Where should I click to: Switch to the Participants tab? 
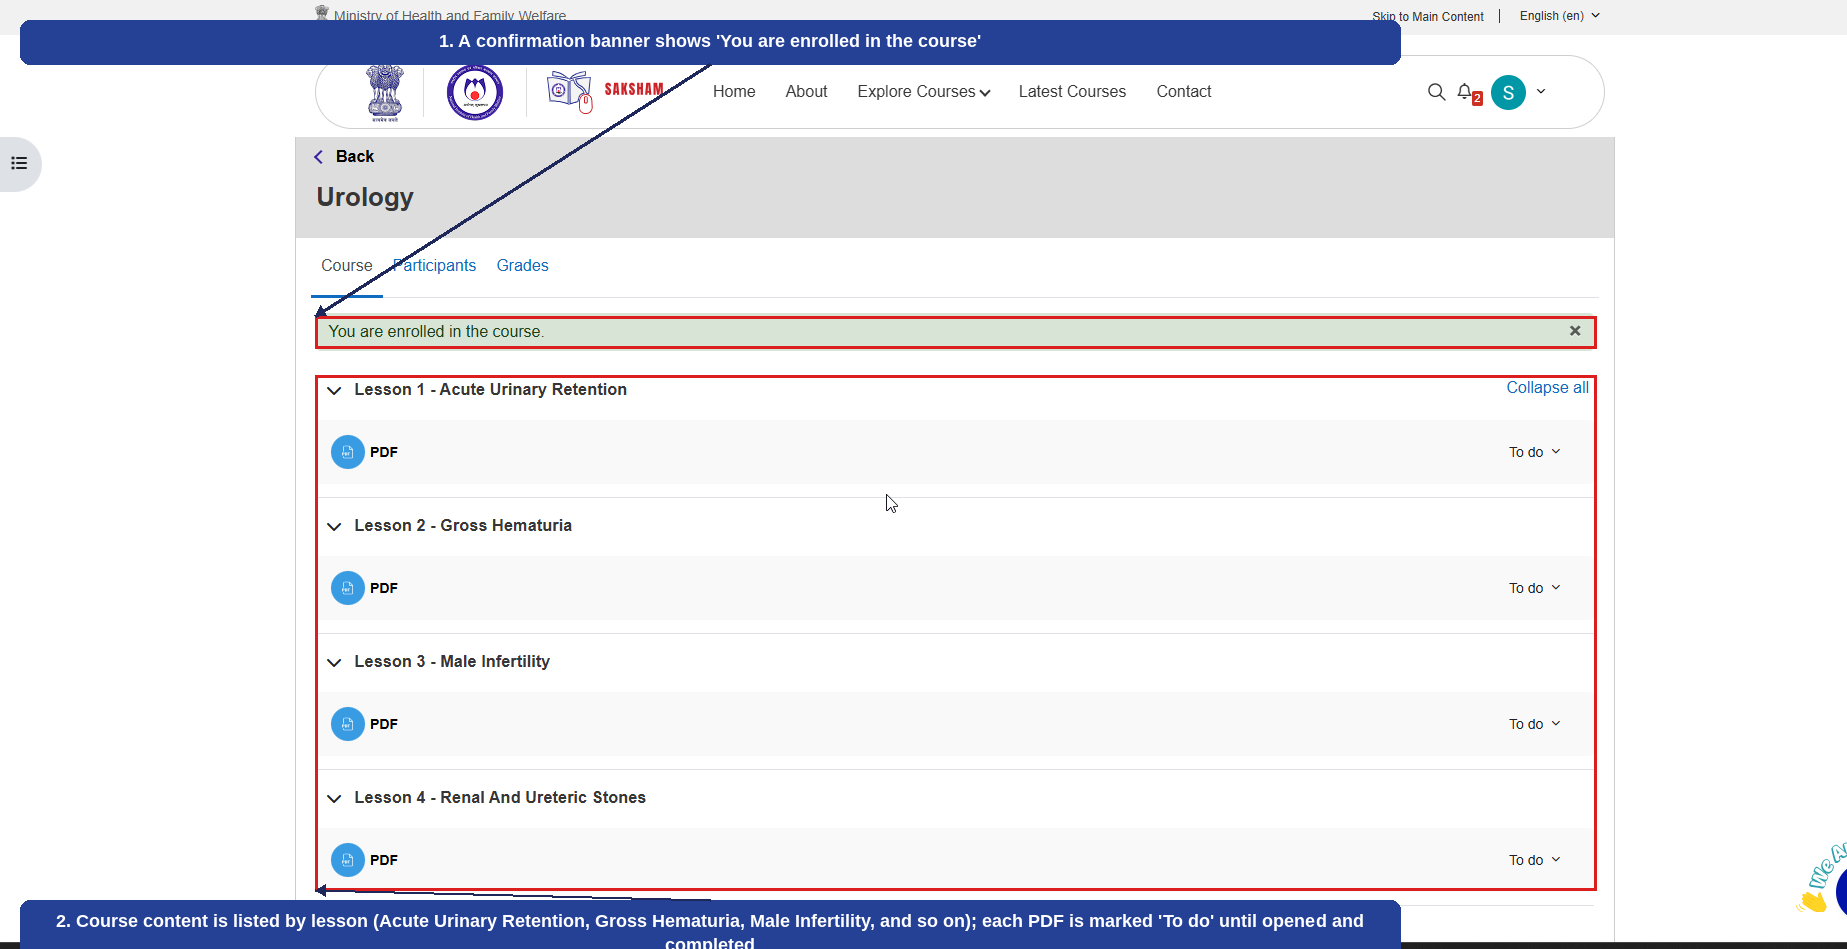(434, 266)
